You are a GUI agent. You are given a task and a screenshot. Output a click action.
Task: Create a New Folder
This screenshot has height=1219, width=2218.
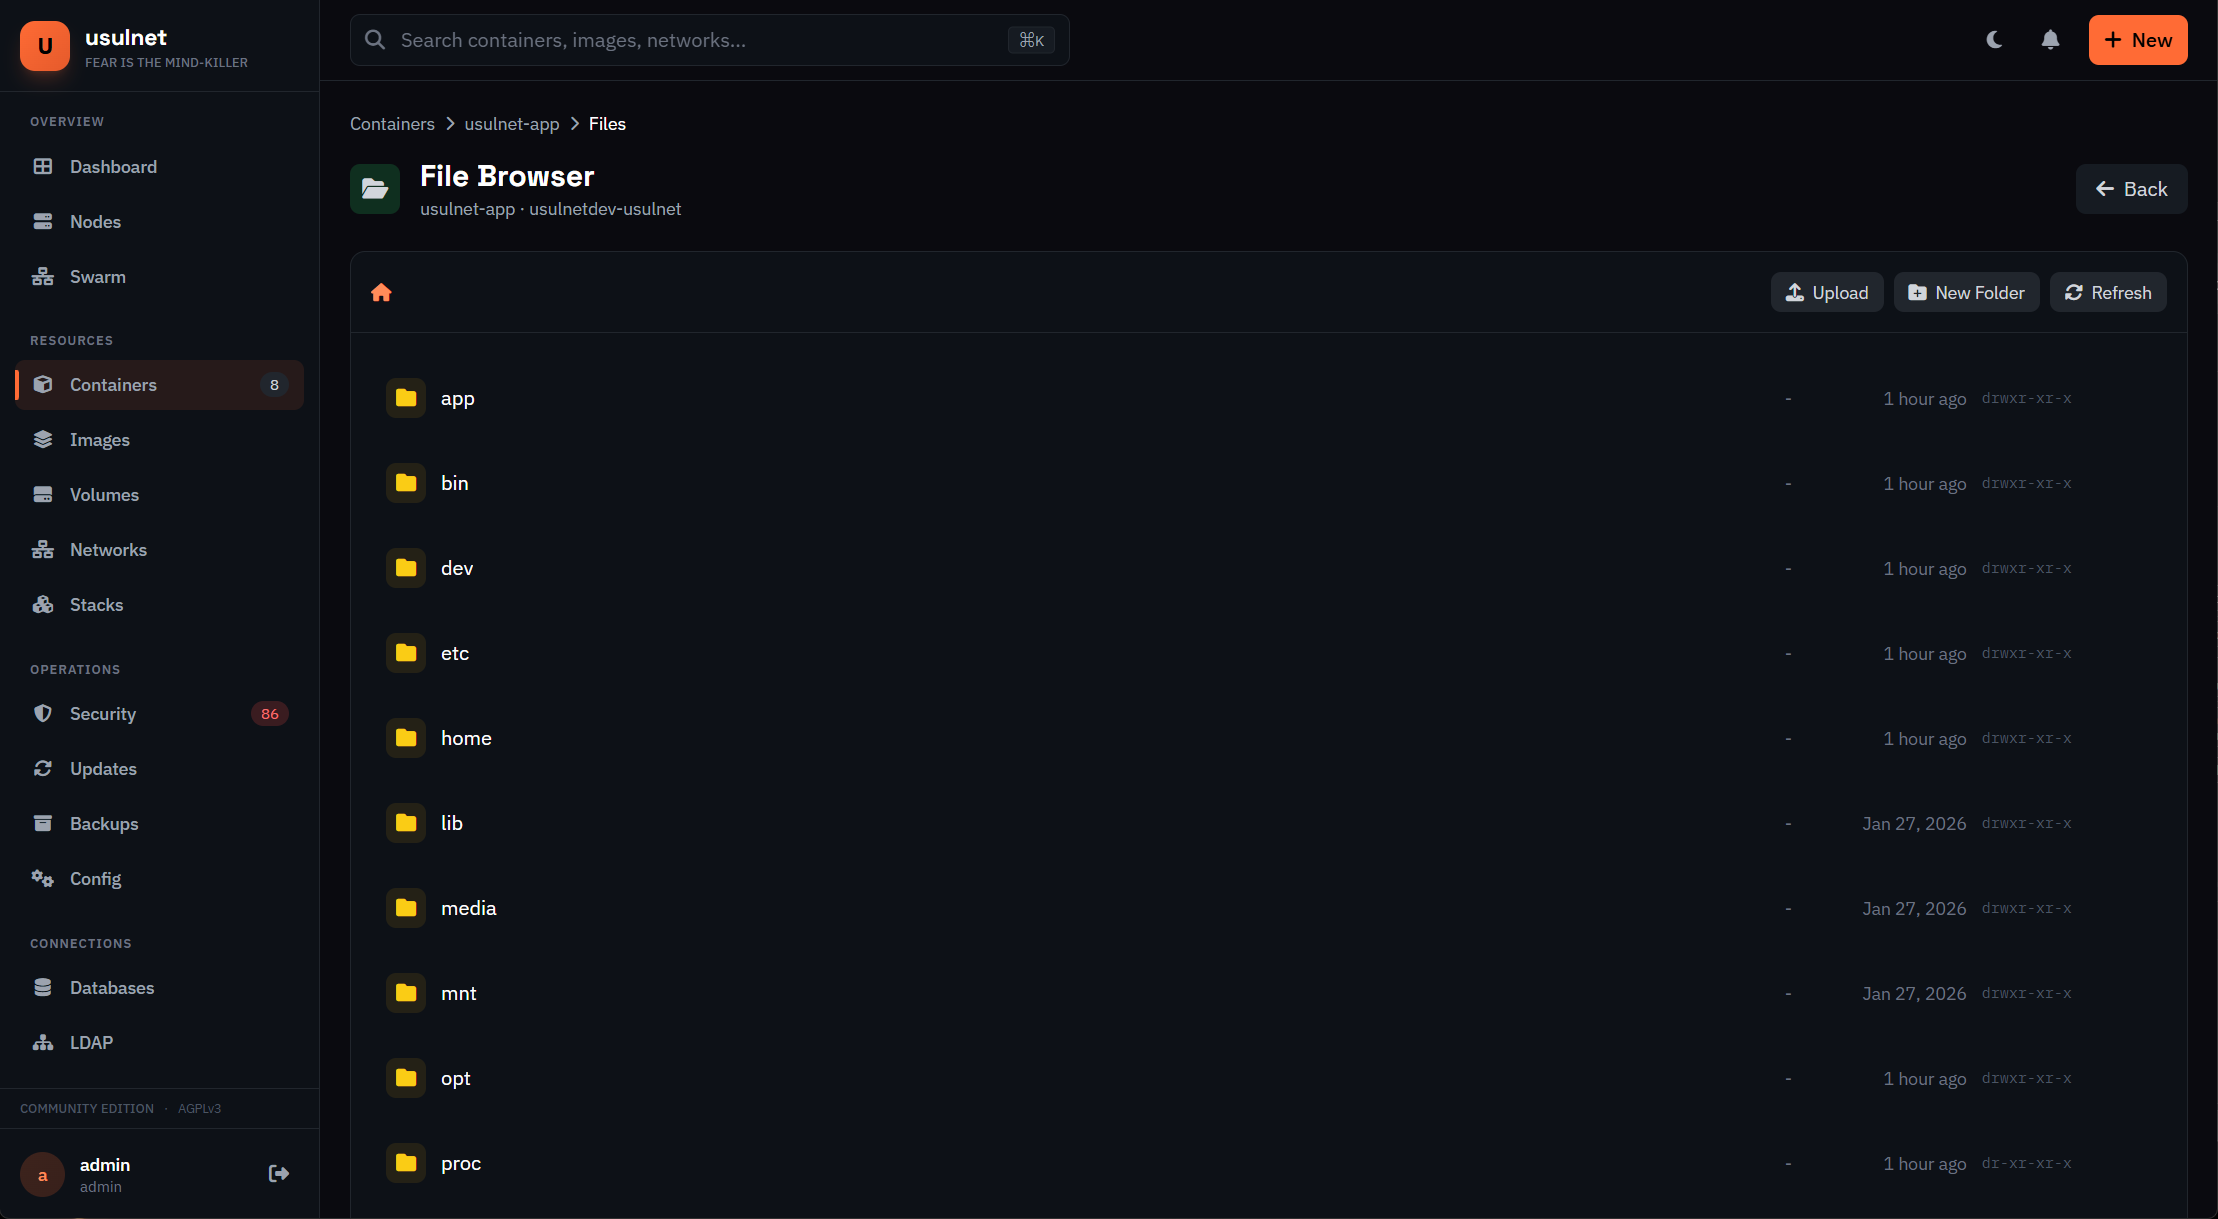1965,292
